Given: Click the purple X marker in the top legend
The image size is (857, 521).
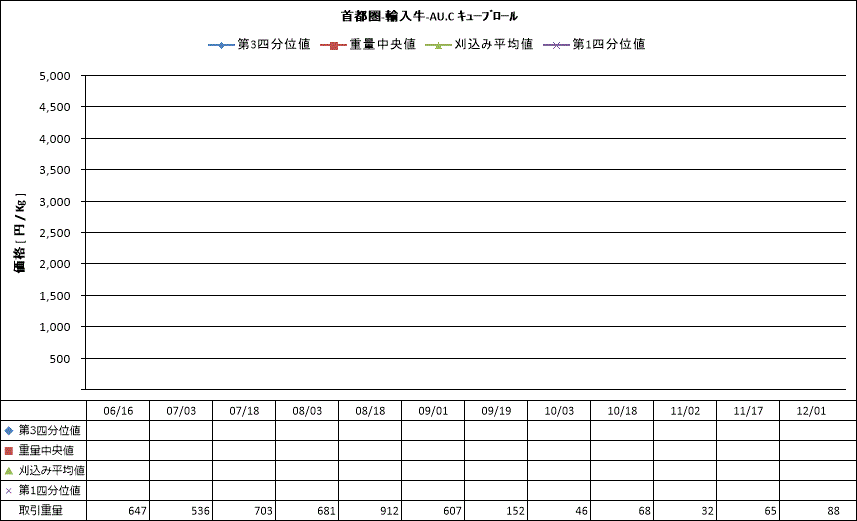Looking at the screenshot, I should [x=556, y=45].
